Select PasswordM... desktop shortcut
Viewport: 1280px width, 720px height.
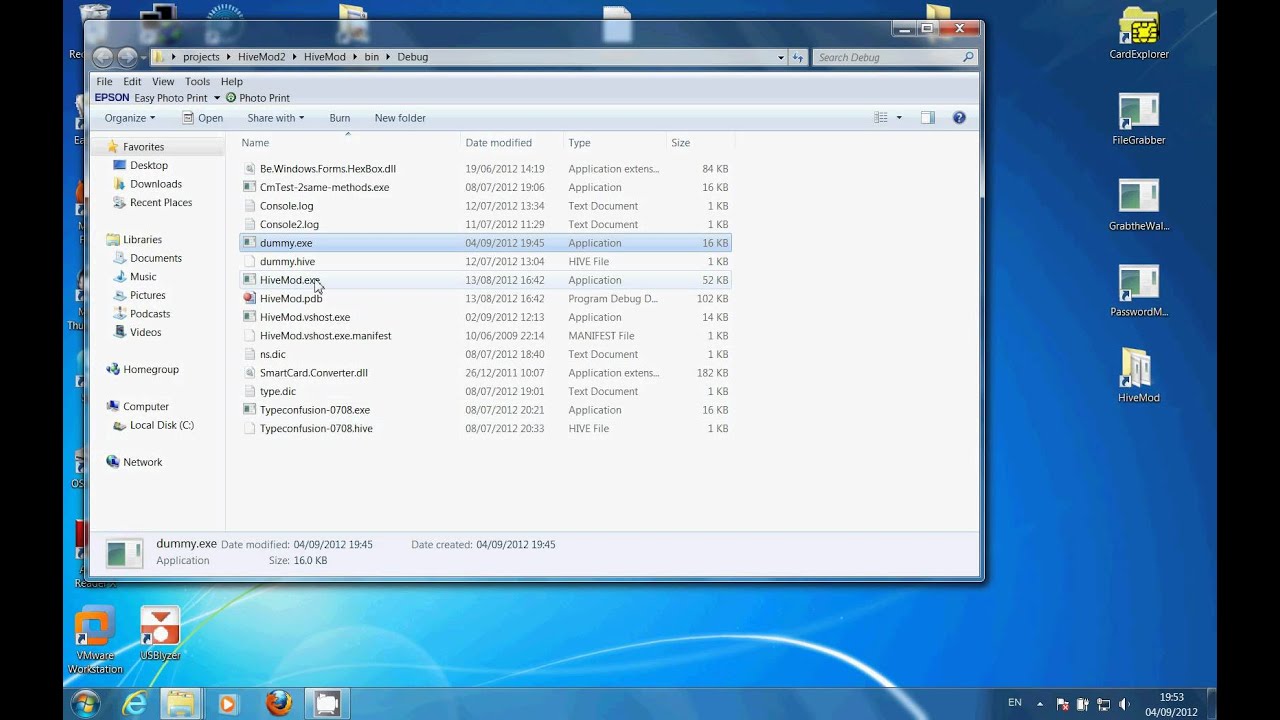(x=1139, y=292)
